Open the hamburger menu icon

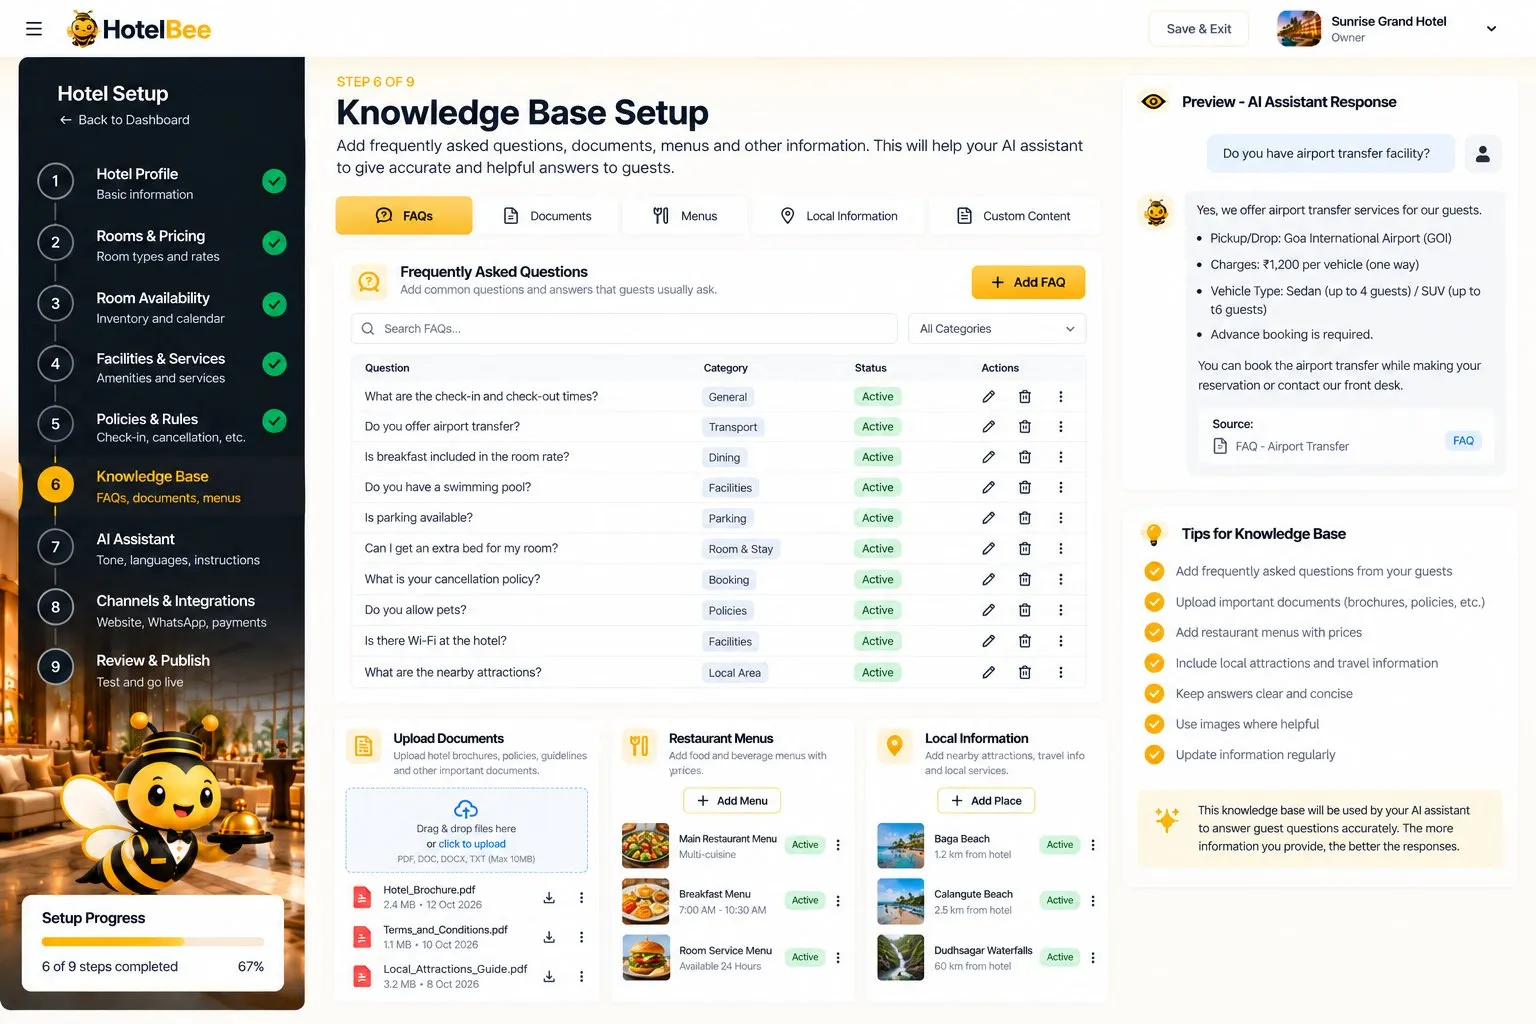pyautogui.click(x=34, y=29)
